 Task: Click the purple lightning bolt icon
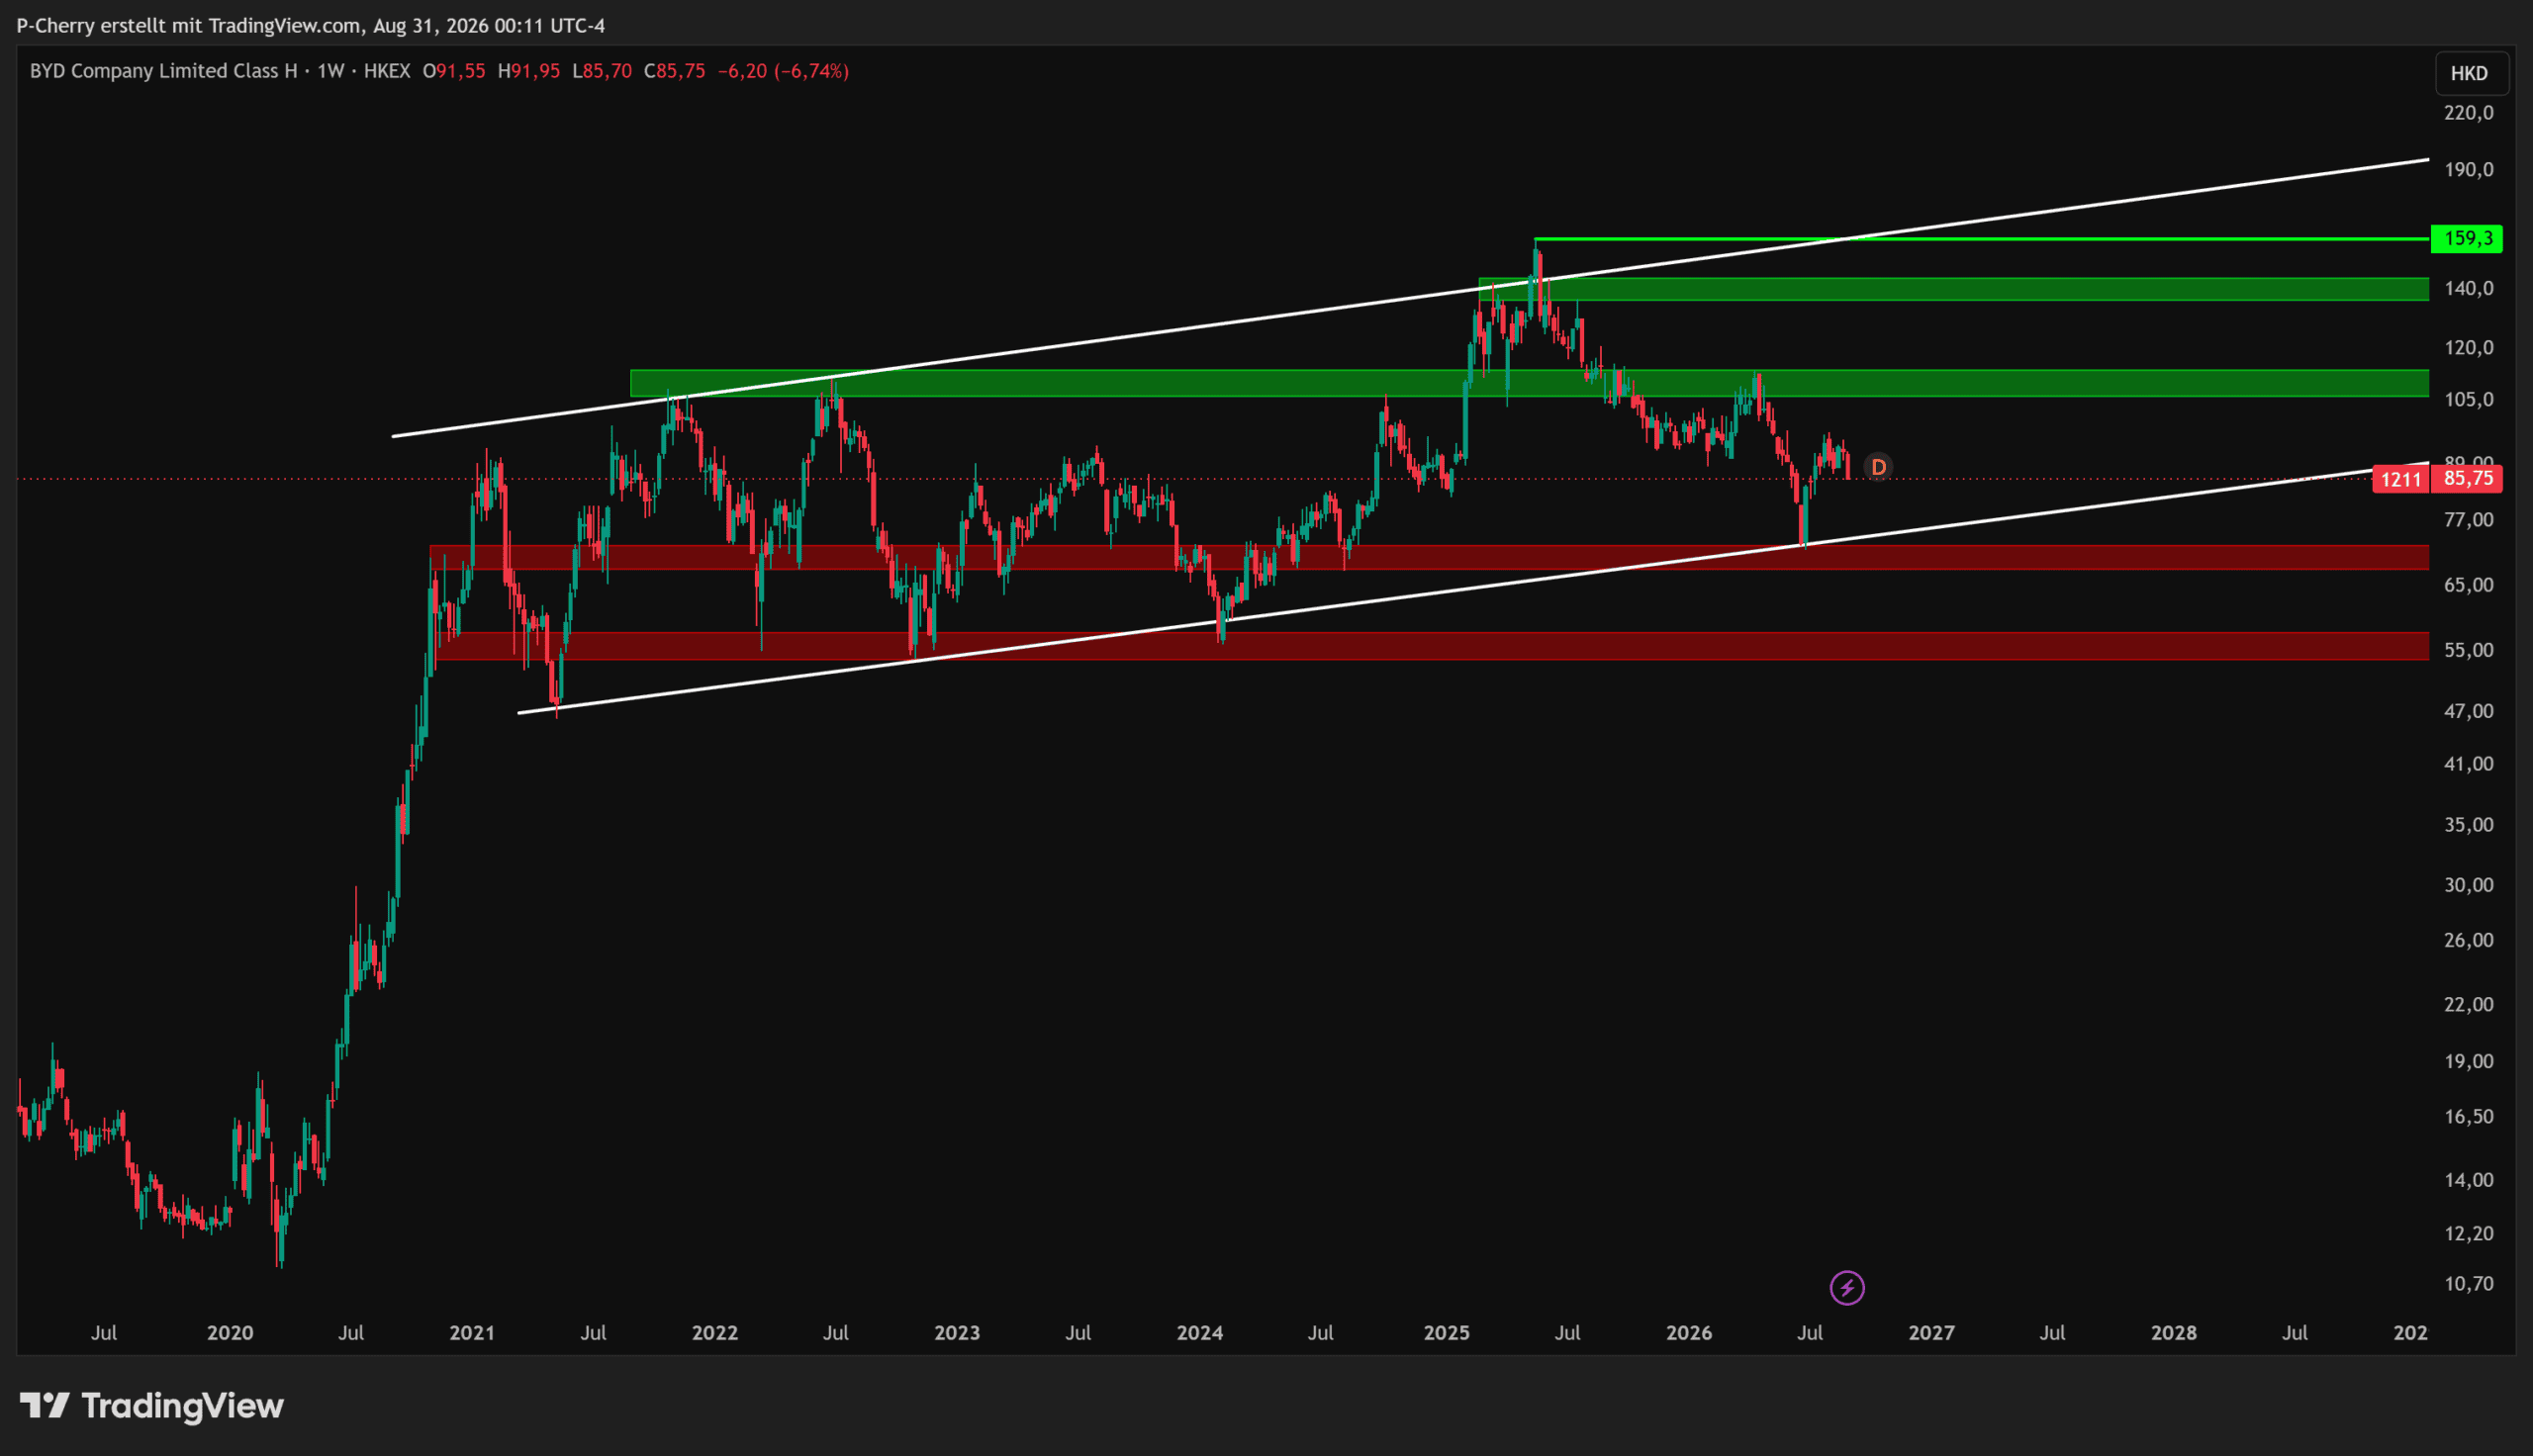[1847, 1288]
